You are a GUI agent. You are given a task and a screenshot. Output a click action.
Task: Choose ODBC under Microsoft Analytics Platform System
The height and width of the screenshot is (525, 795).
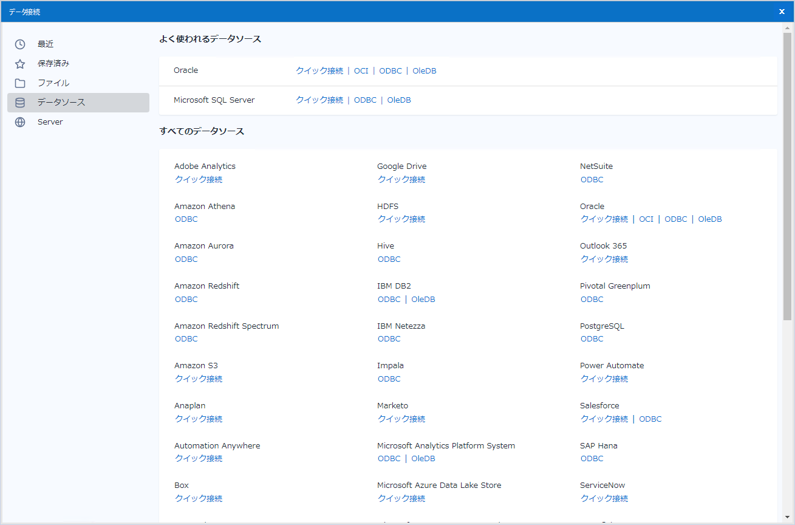389,459
